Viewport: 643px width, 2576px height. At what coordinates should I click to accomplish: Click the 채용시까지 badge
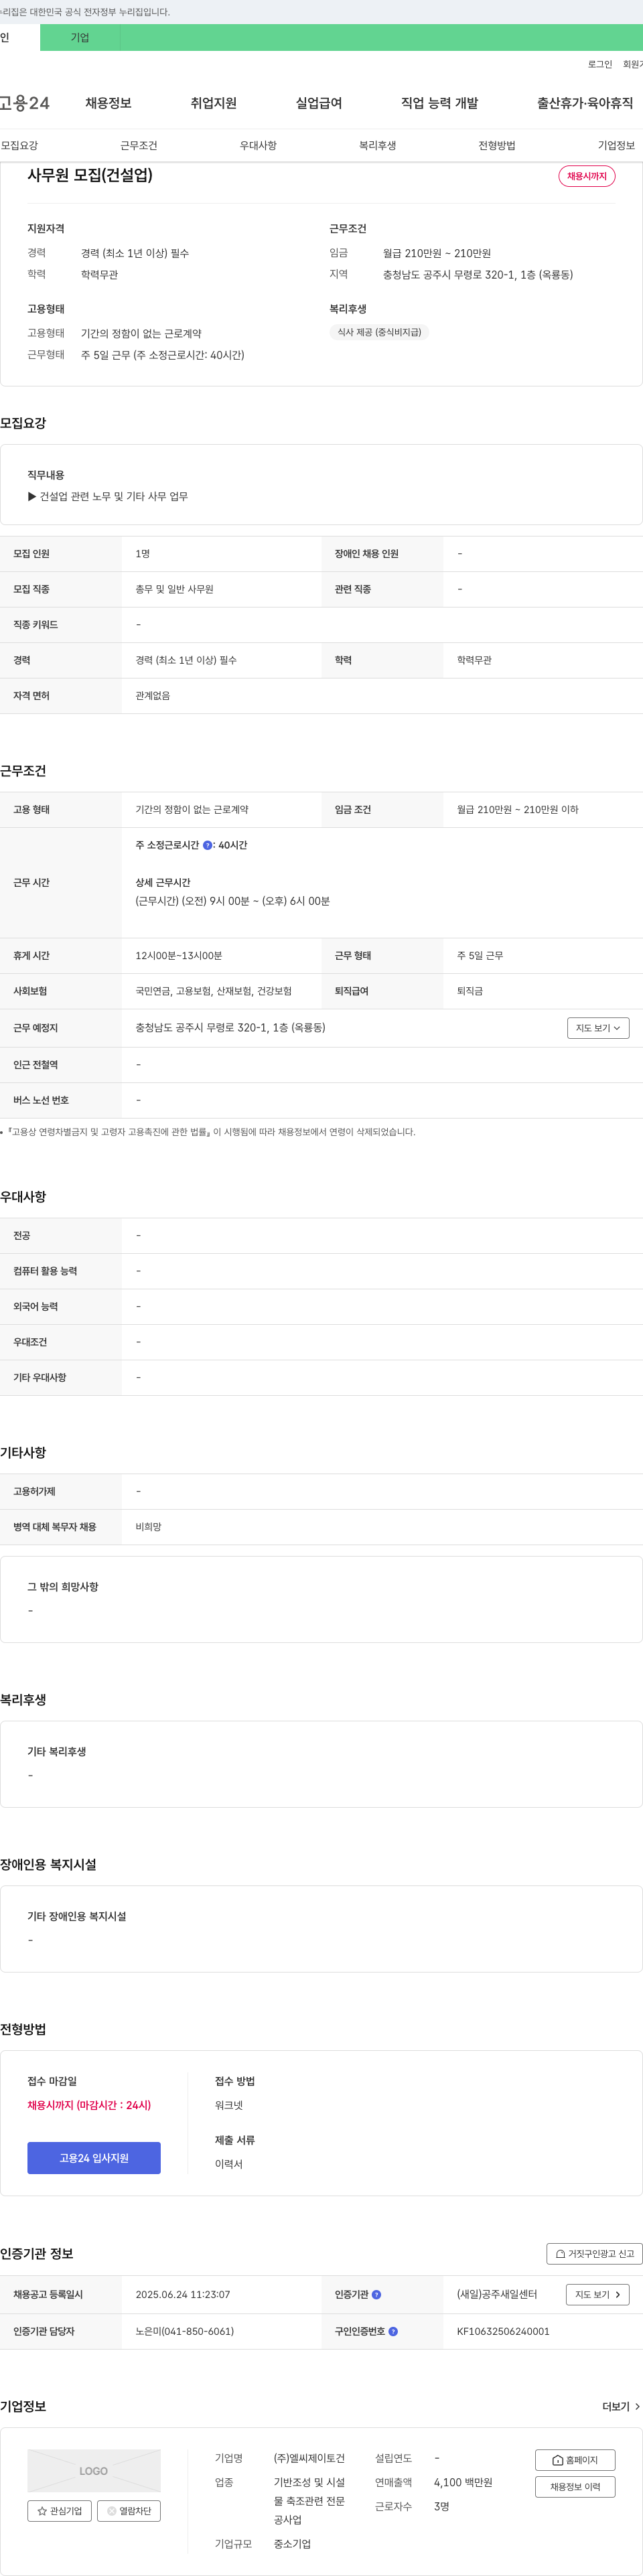coord(586,176)
